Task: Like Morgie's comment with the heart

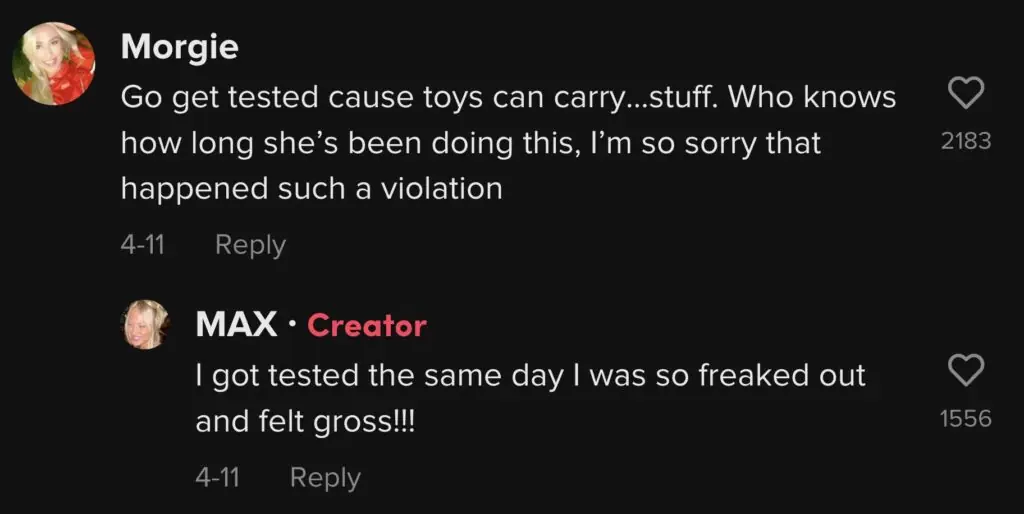Action: (x=965, y=96)
